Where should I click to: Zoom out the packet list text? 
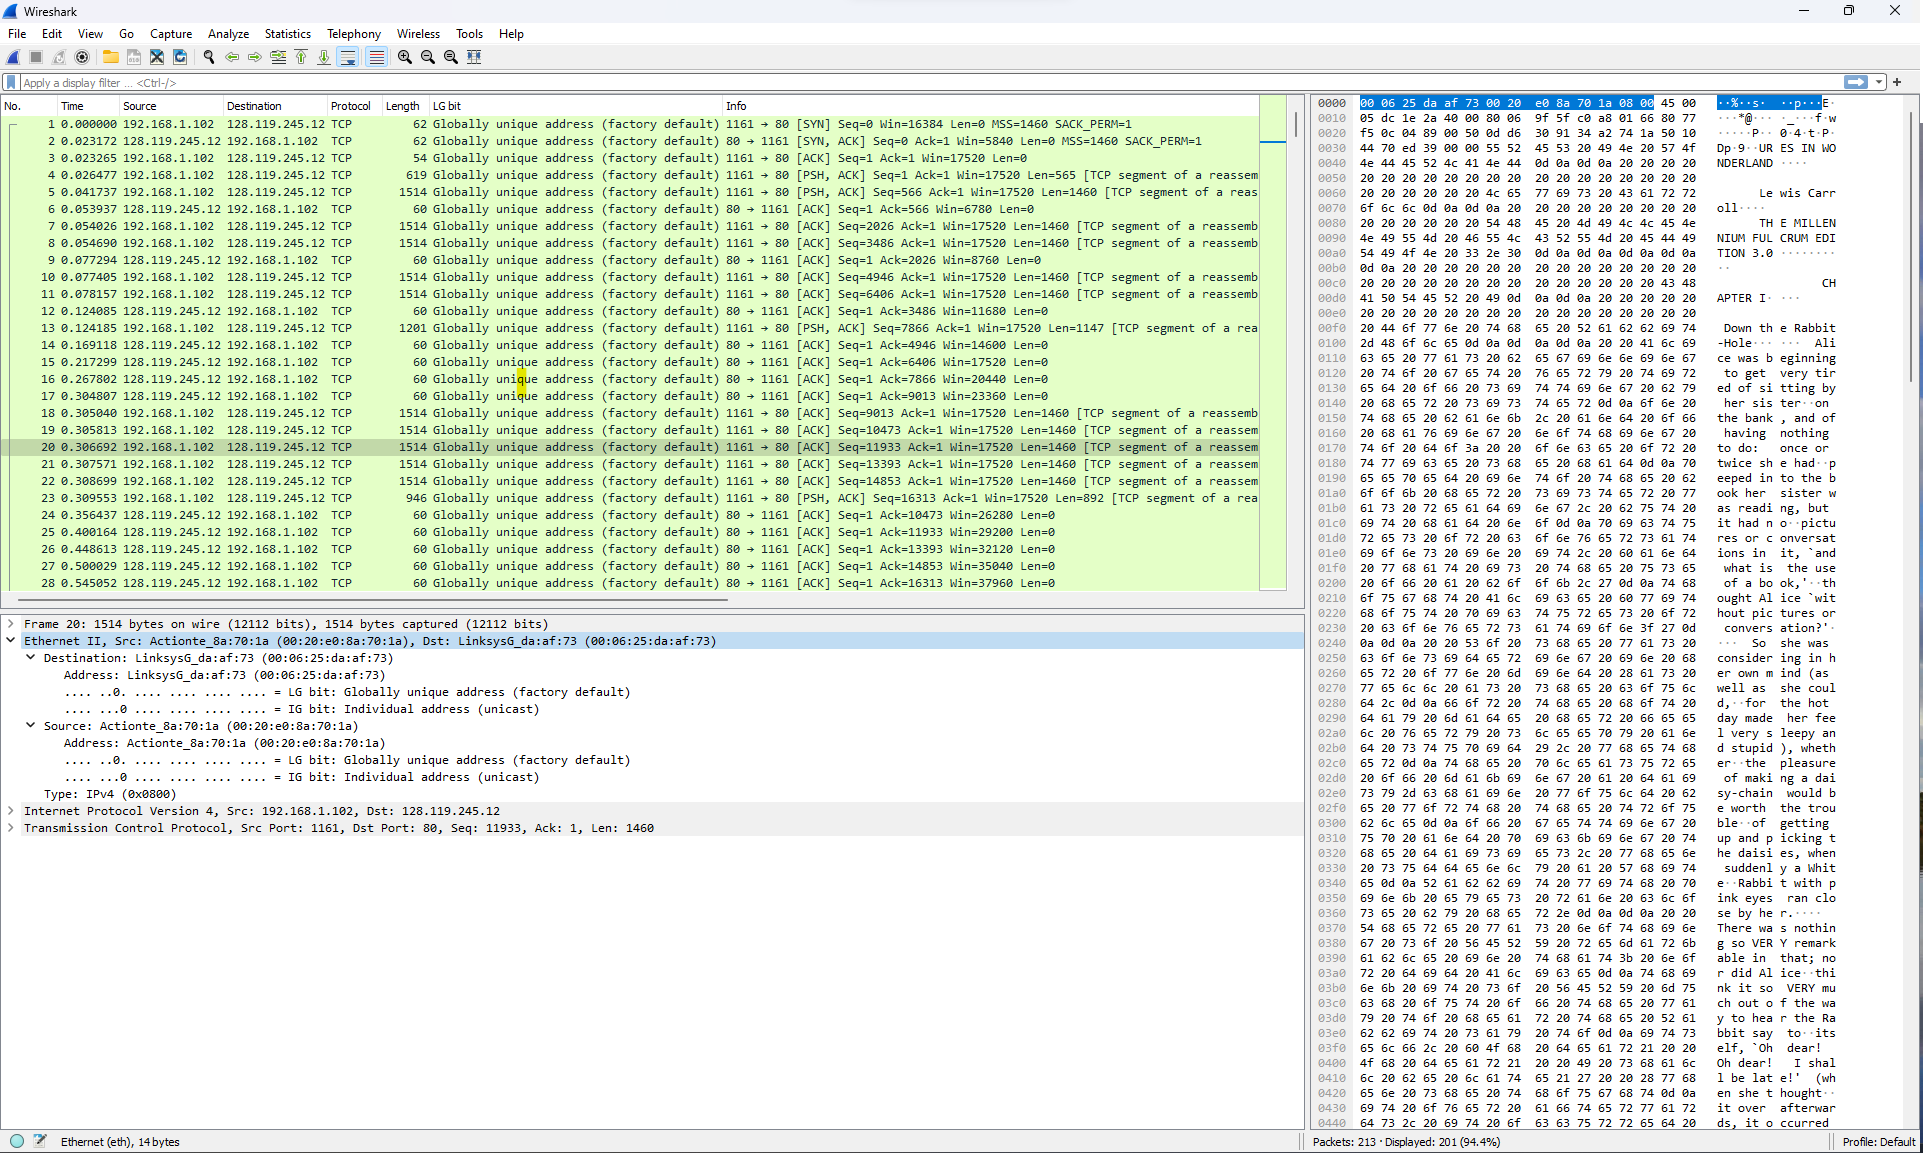click(x=427, y=57)
